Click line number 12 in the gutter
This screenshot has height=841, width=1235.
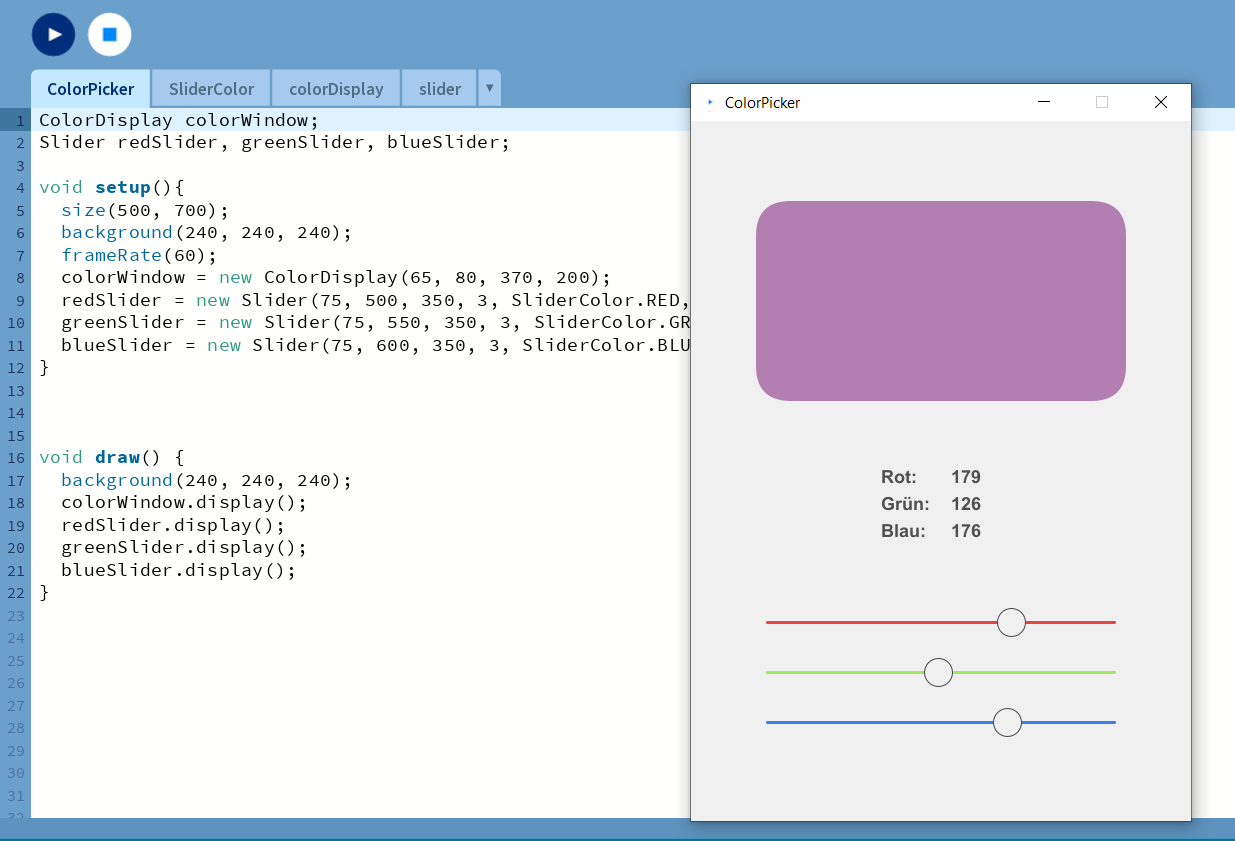tap(15, 367)
